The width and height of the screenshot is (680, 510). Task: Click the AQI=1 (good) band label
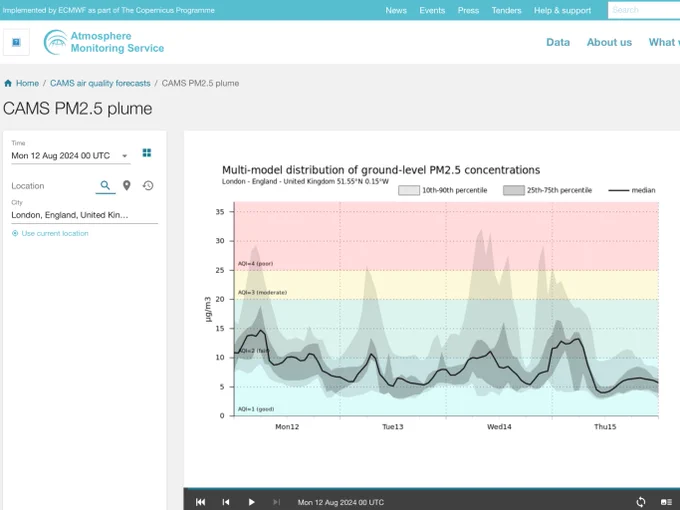tap(256, 409)
